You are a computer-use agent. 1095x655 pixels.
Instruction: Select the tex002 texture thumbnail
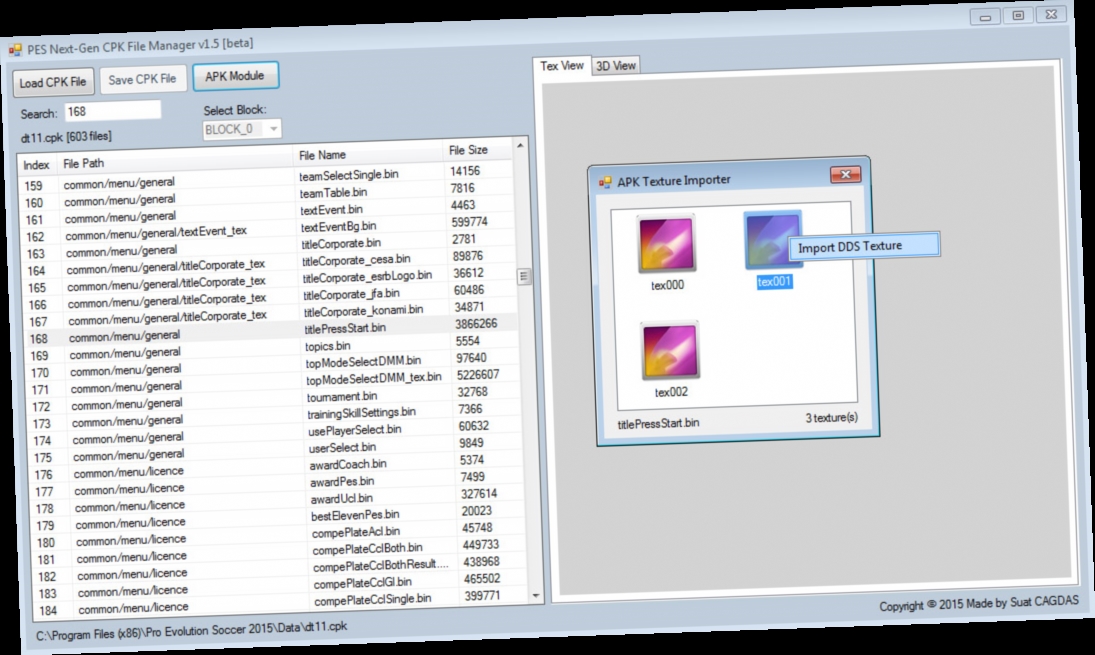[x=668, y=348]
